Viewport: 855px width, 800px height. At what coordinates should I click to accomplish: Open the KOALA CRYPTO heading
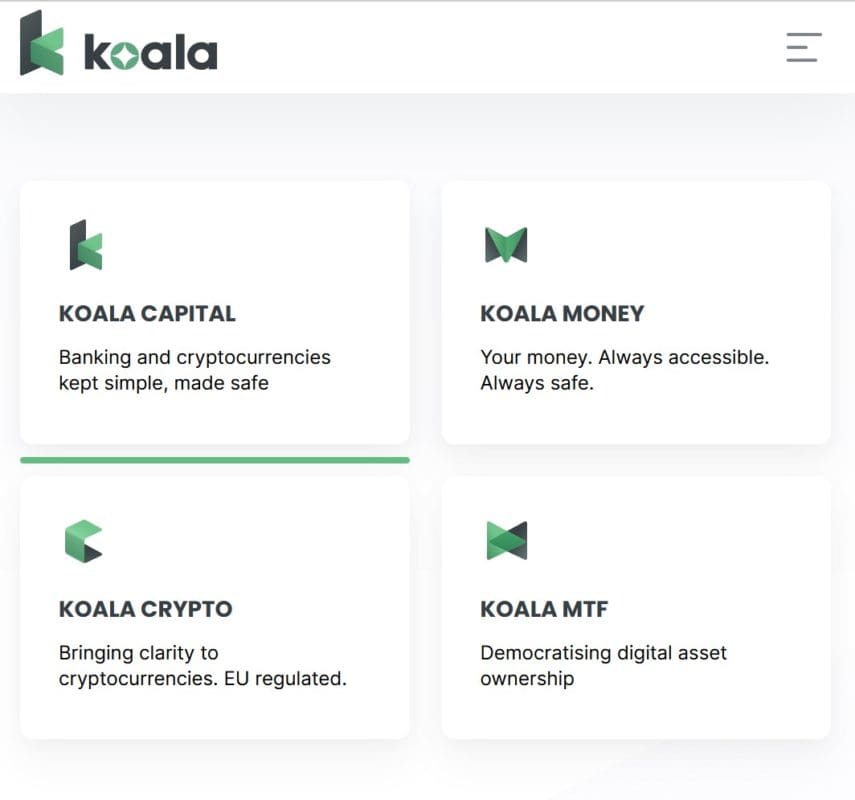pyautogui.click(x=146, y=609)
